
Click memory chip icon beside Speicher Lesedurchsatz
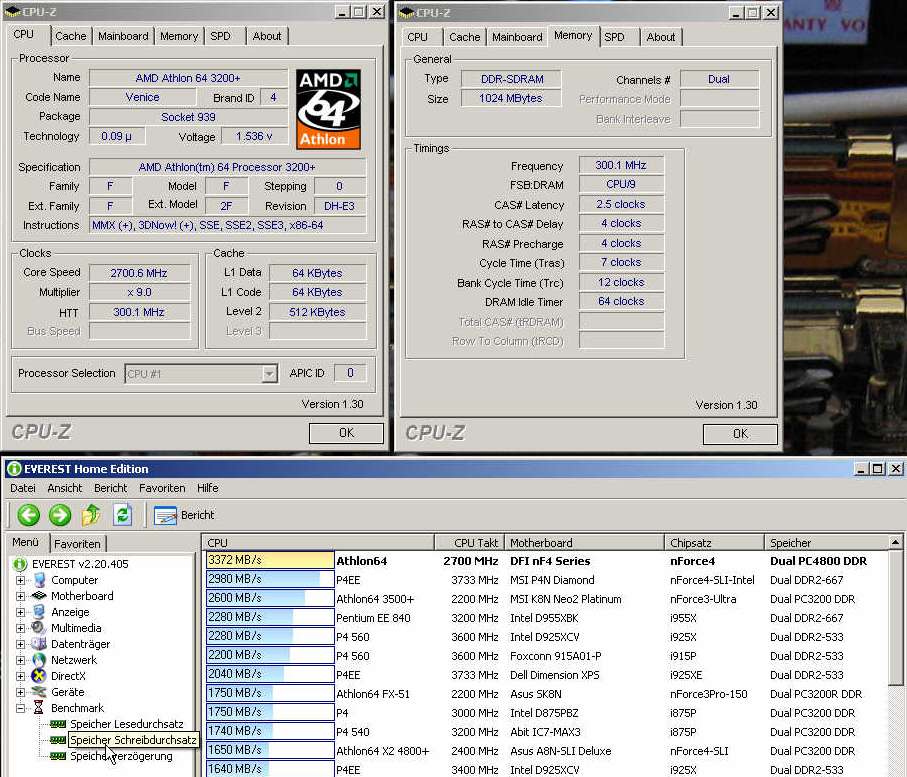tap(58, 724)
